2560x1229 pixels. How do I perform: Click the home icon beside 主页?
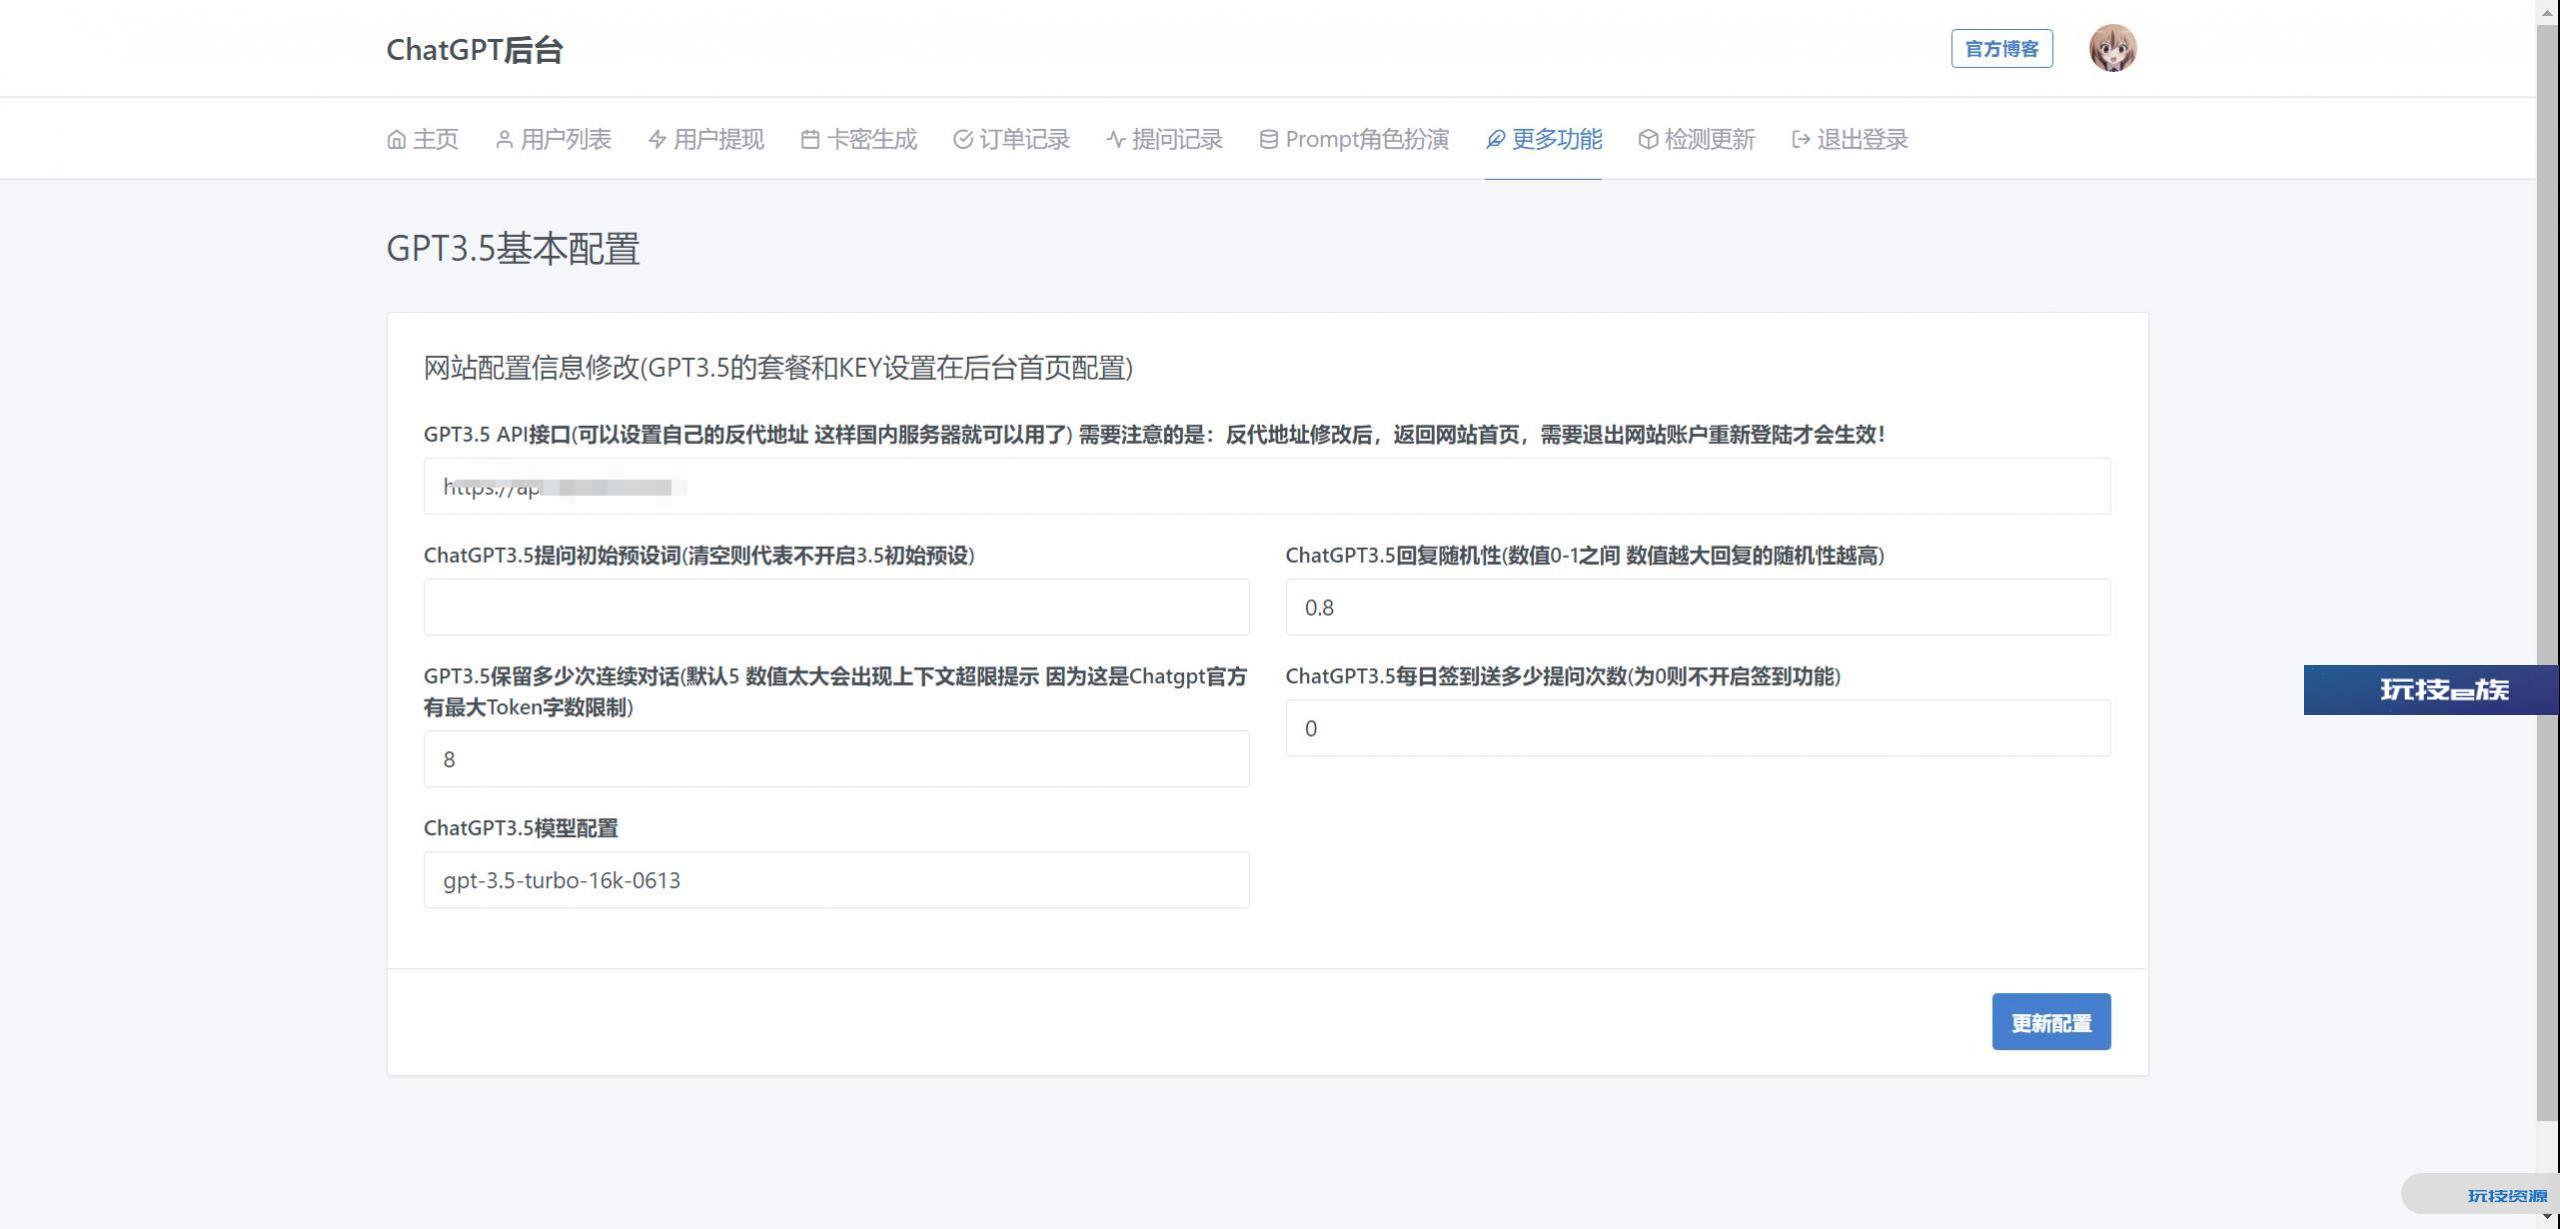point(396,139)
